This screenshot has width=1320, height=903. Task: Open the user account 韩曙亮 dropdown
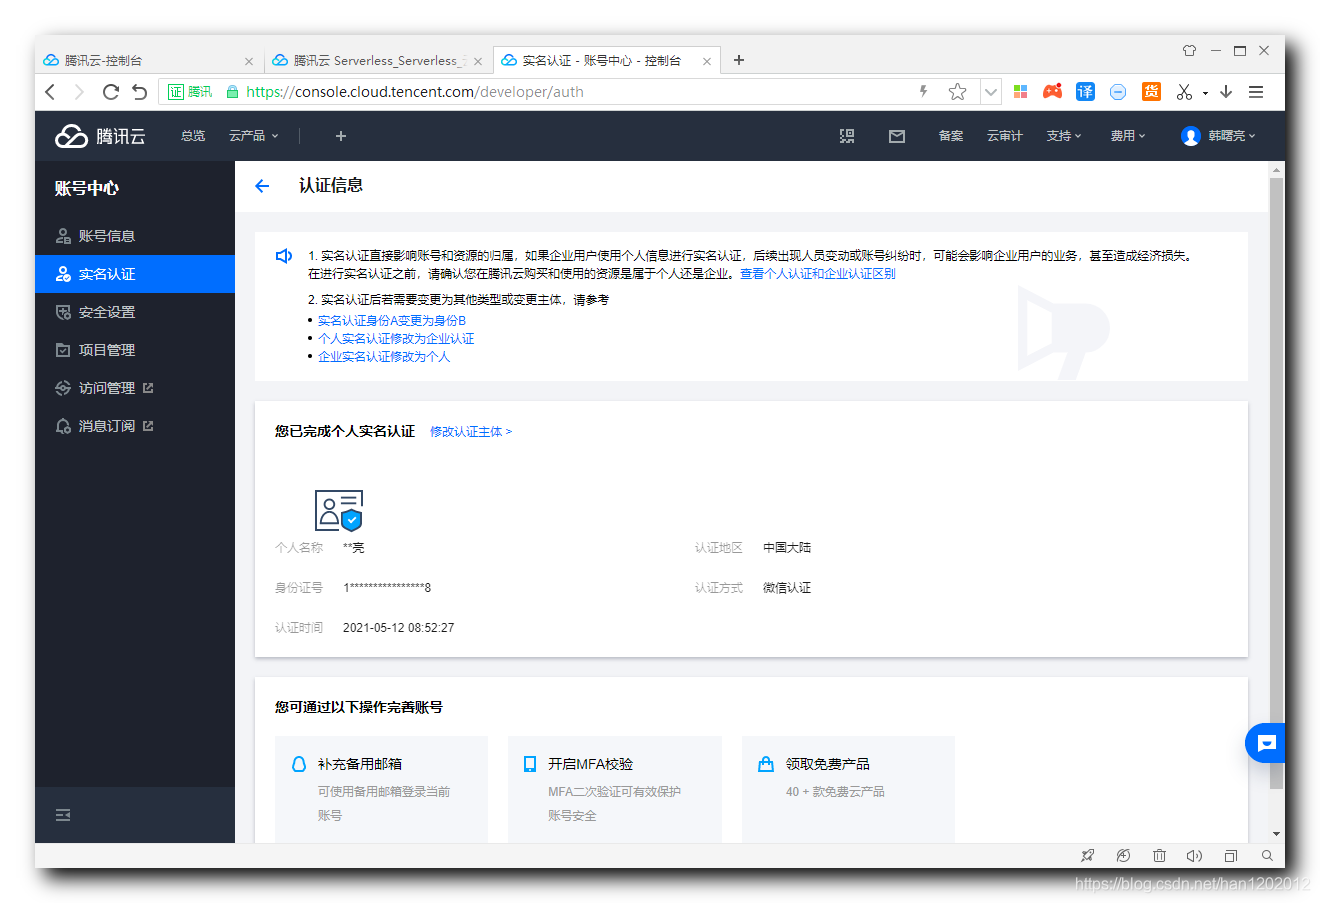coord(1218,136)
